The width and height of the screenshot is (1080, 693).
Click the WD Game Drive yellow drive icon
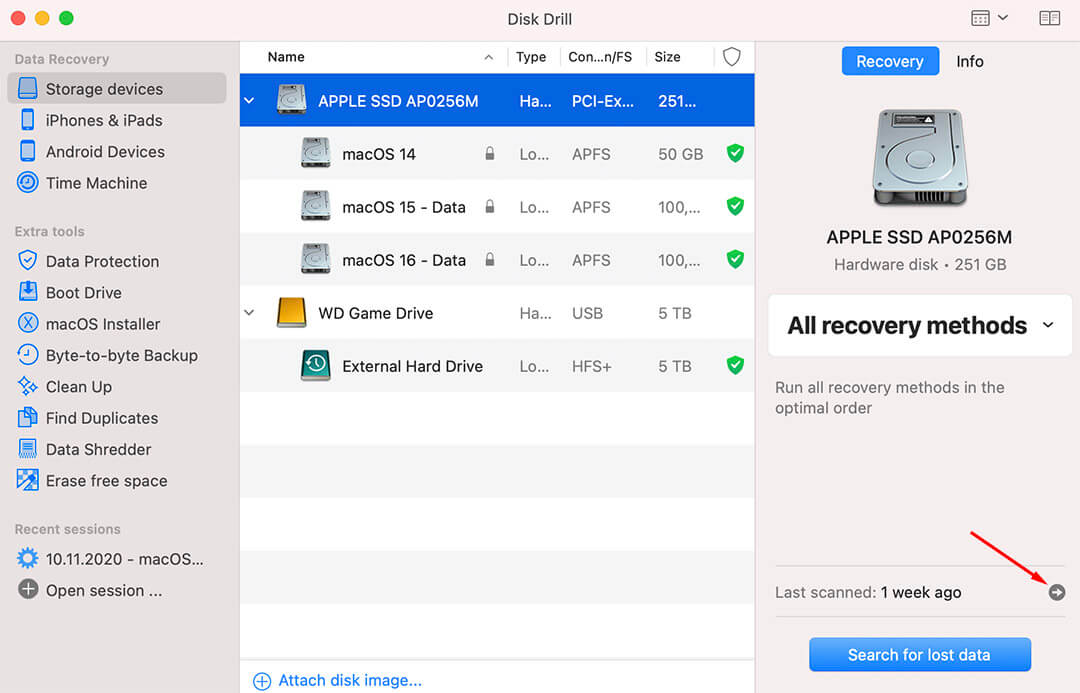[291, 313]
